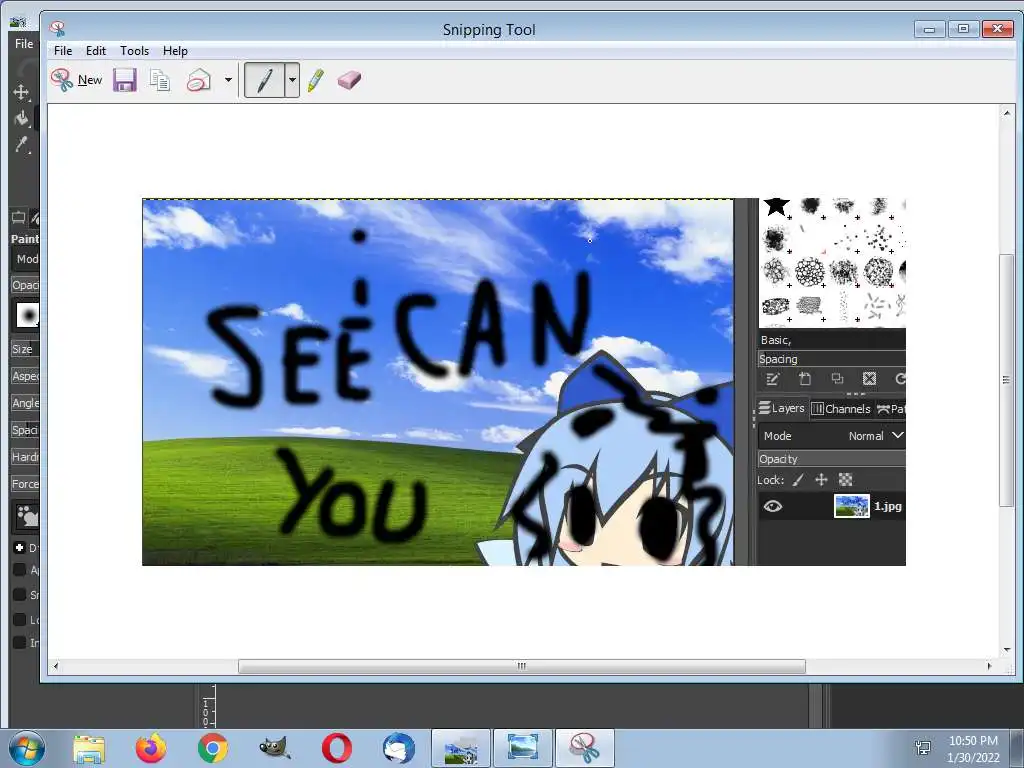Image resolution: width=1024 pixels, height=768 pixels.
Task: Select the Highlighter tool
Action: click(315, 80)
